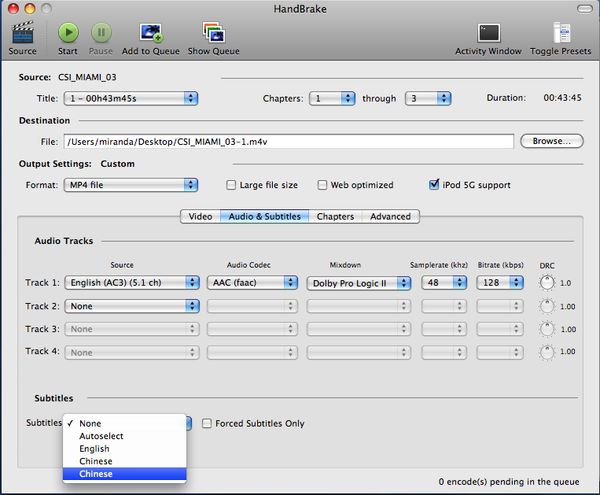Open Track 1 Samplerate dropdown showing 48
The height and width of the screenshot is (495, 600).
[x=444, y=283]
